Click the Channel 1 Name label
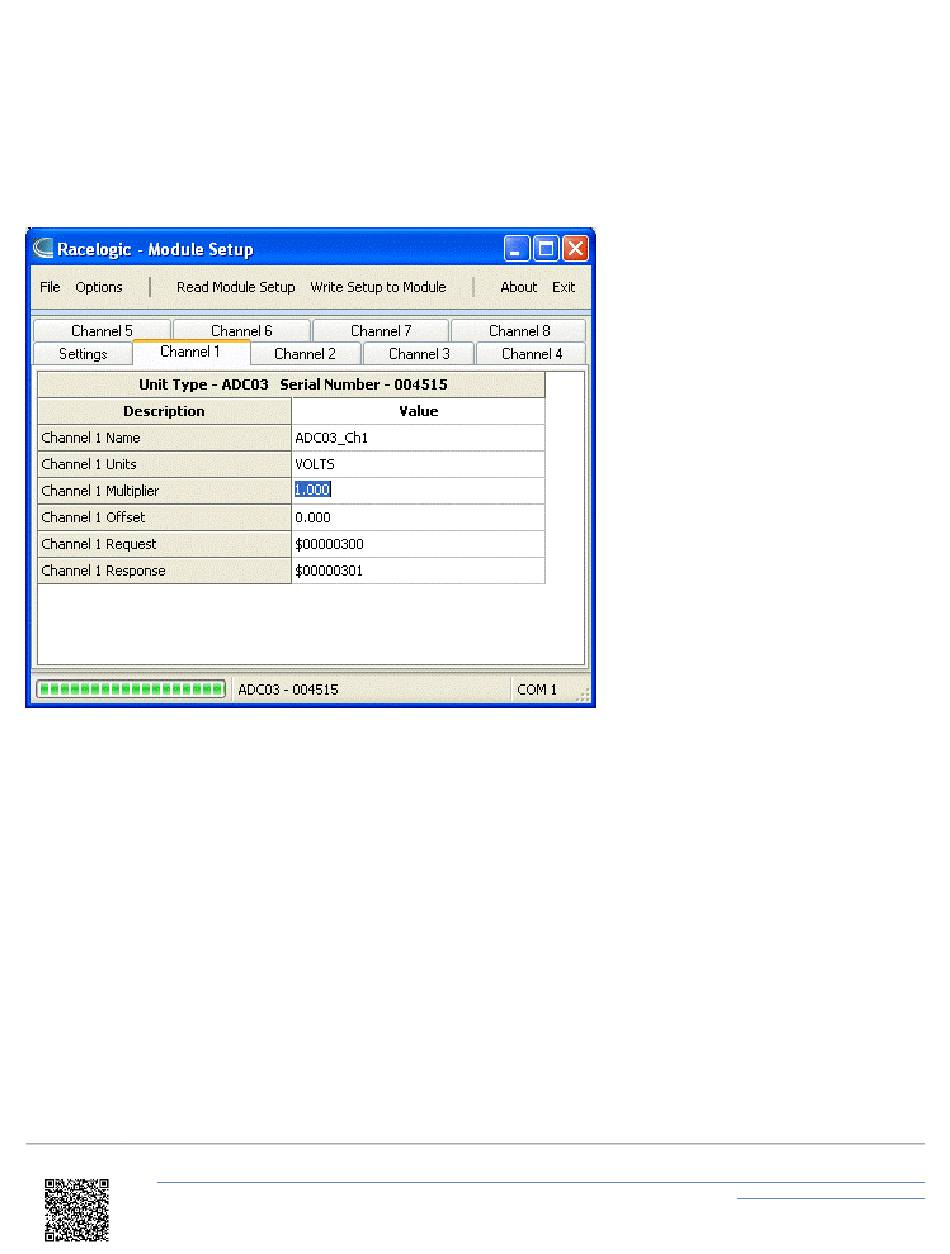 [x=164, y=438]
